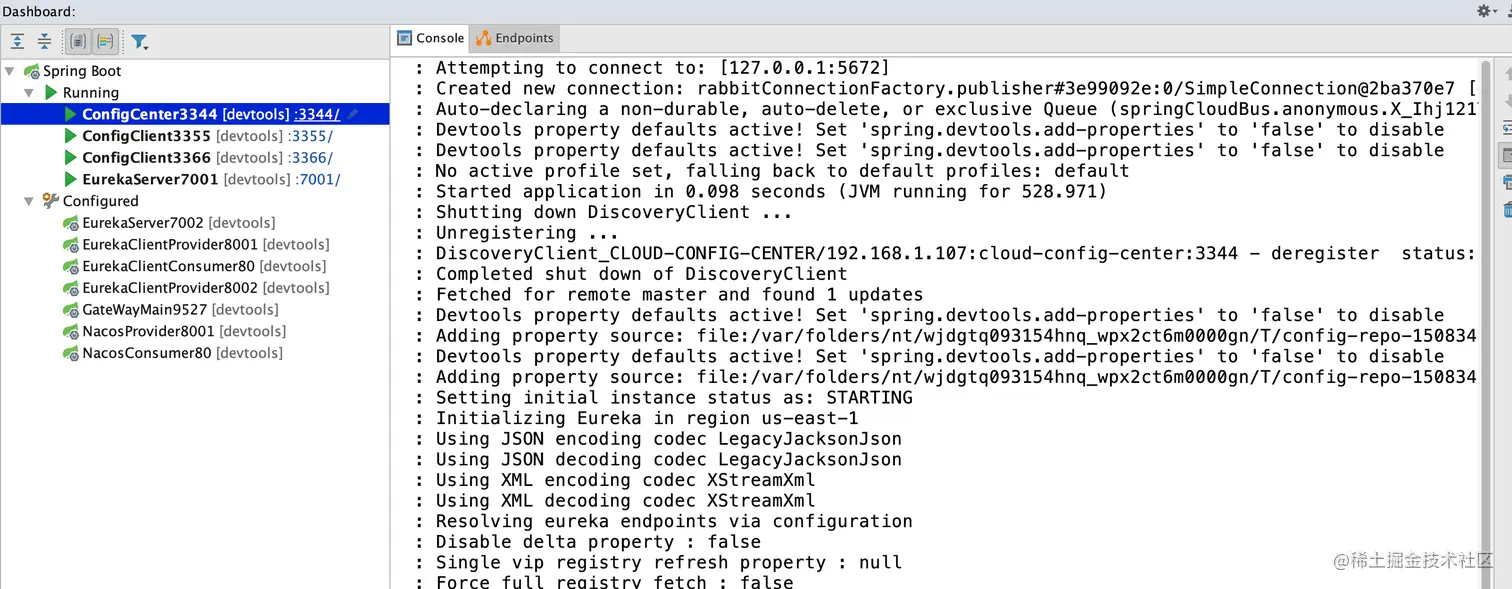Click the pencil edit icon beside ConfigCenter3344

[353, 114]
